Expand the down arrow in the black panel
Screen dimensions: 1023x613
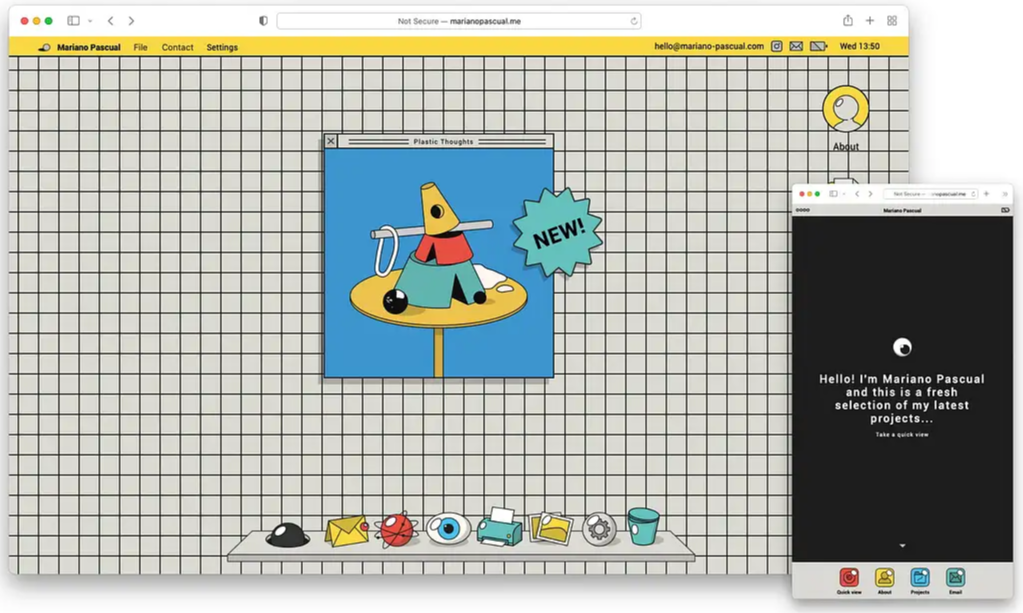point(902,545)
